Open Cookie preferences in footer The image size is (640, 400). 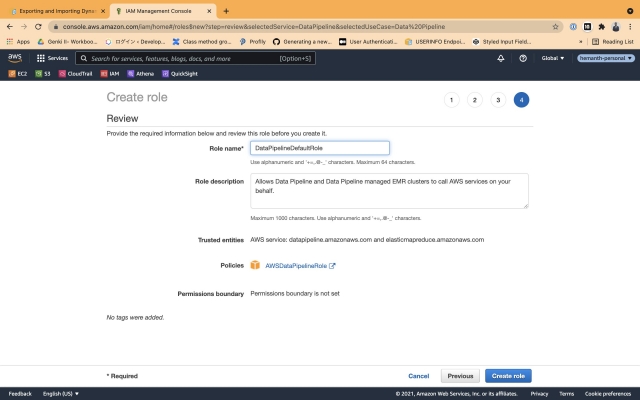tap(608, 394)
